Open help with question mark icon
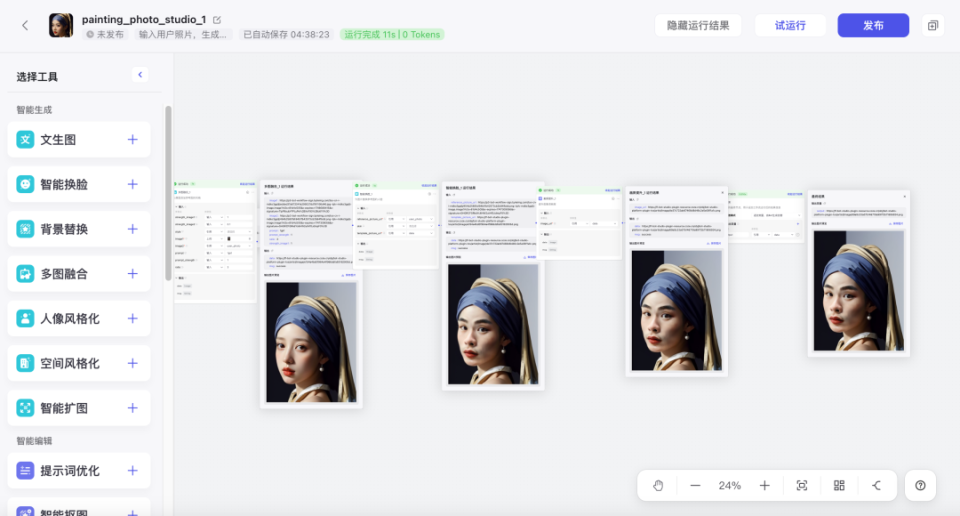This screenshot has height=516, width=960. coord(920,485)
